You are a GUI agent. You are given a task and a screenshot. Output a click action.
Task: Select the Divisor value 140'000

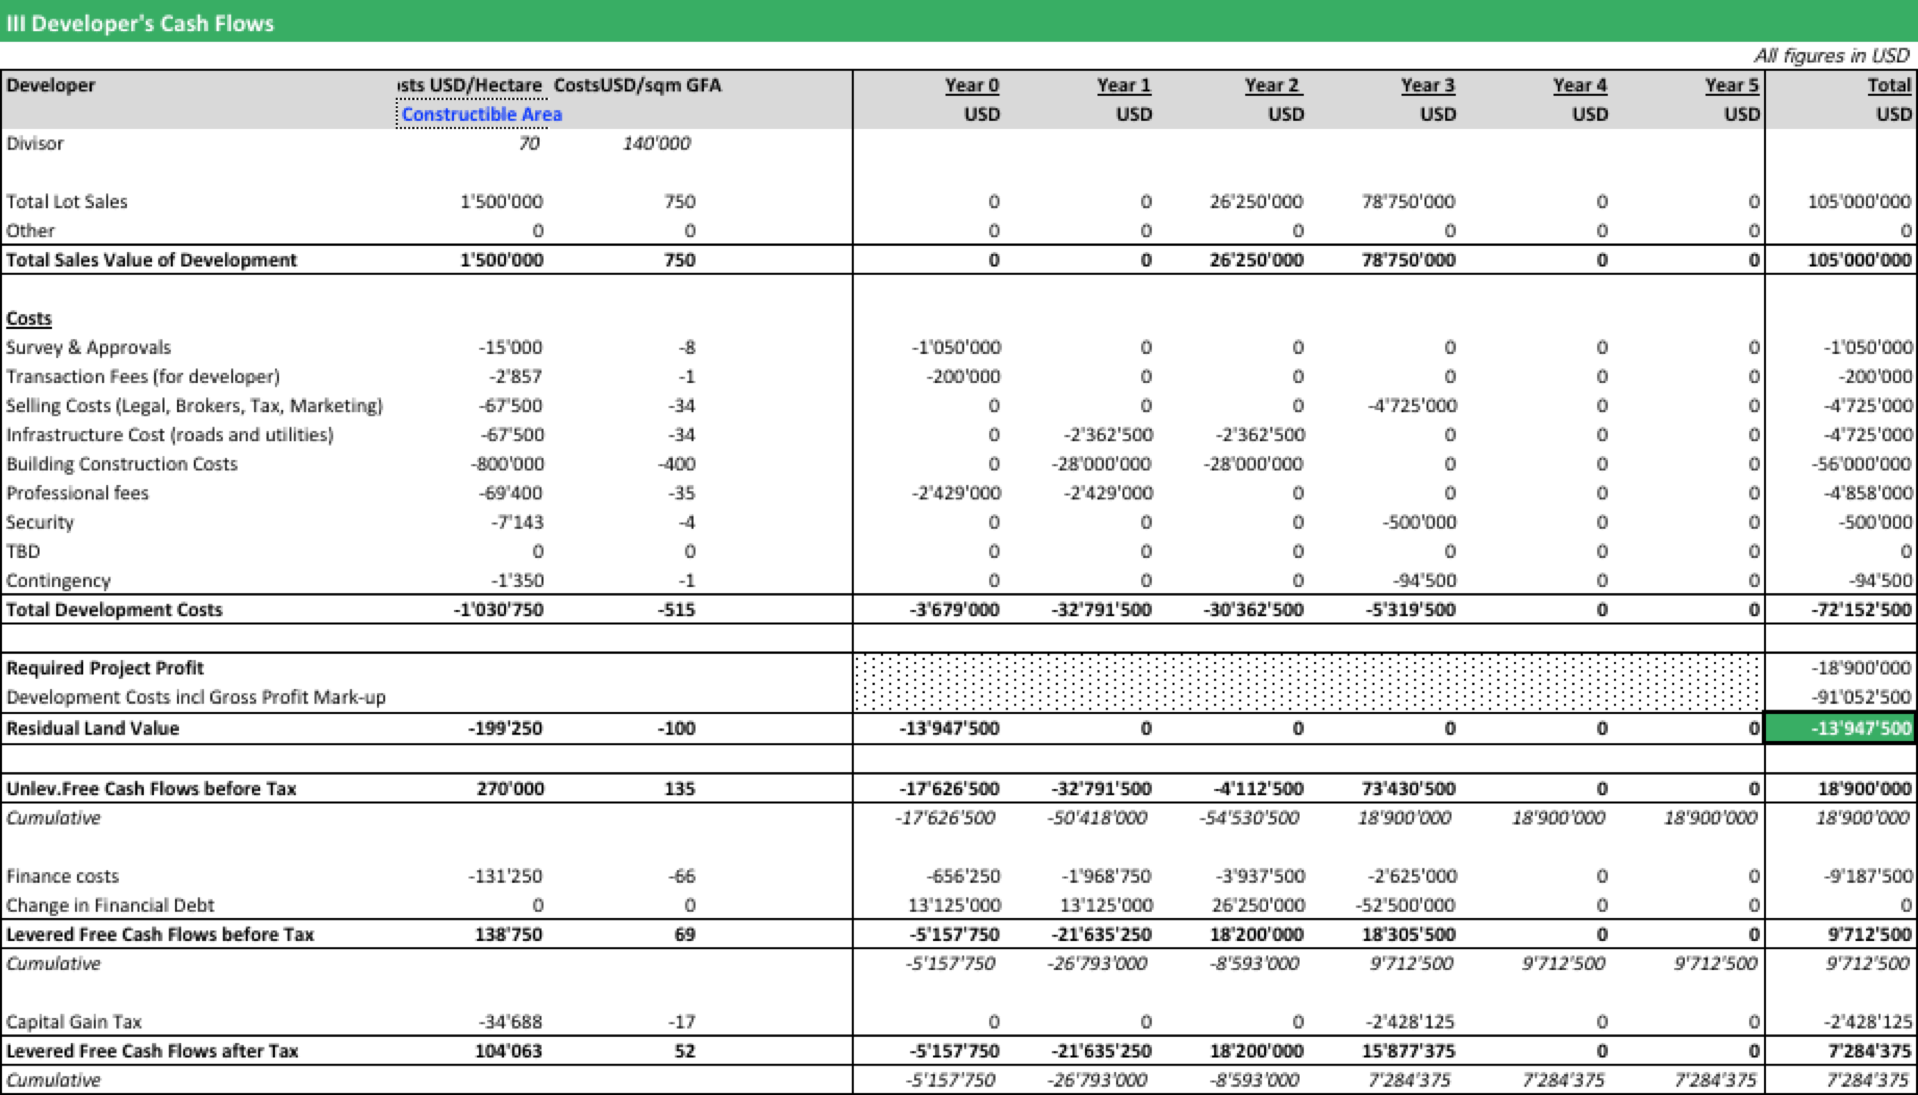(x=656, y=143)
